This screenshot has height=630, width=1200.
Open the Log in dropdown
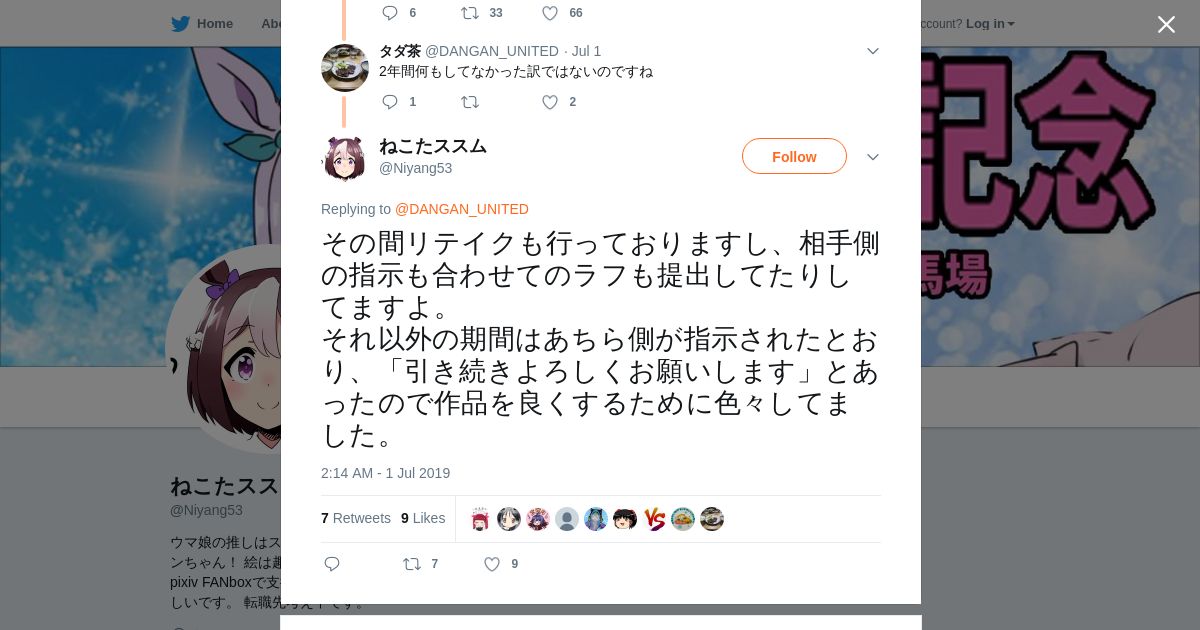coord(990,23)
